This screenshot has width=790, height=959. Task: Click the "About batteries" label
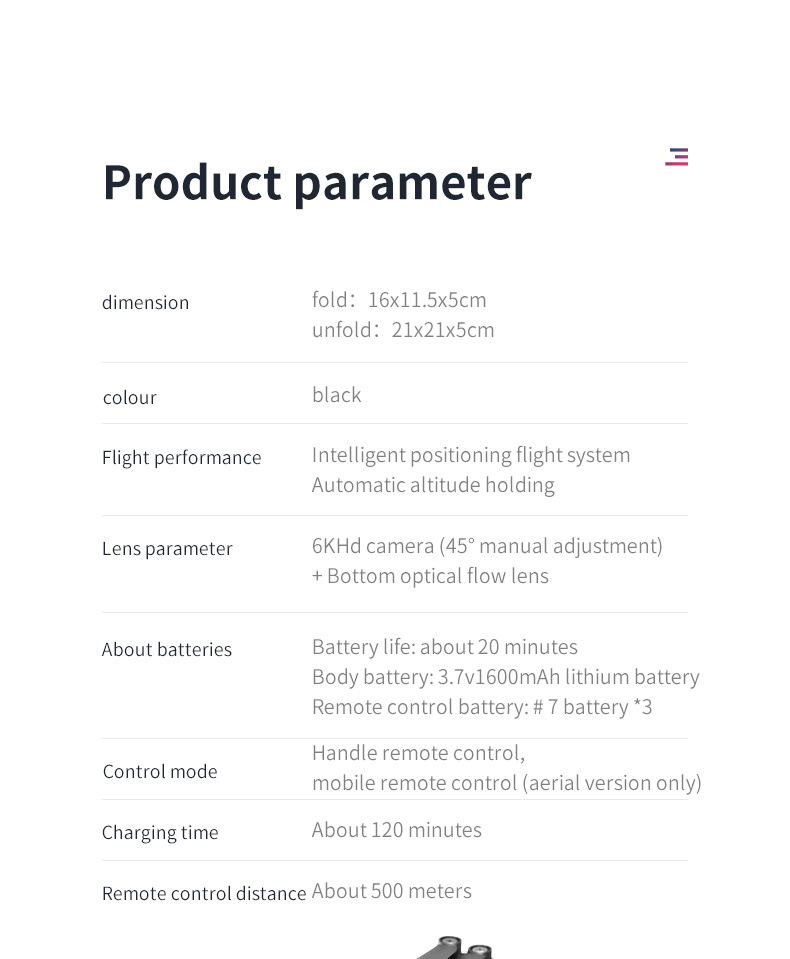click(167, 650)
